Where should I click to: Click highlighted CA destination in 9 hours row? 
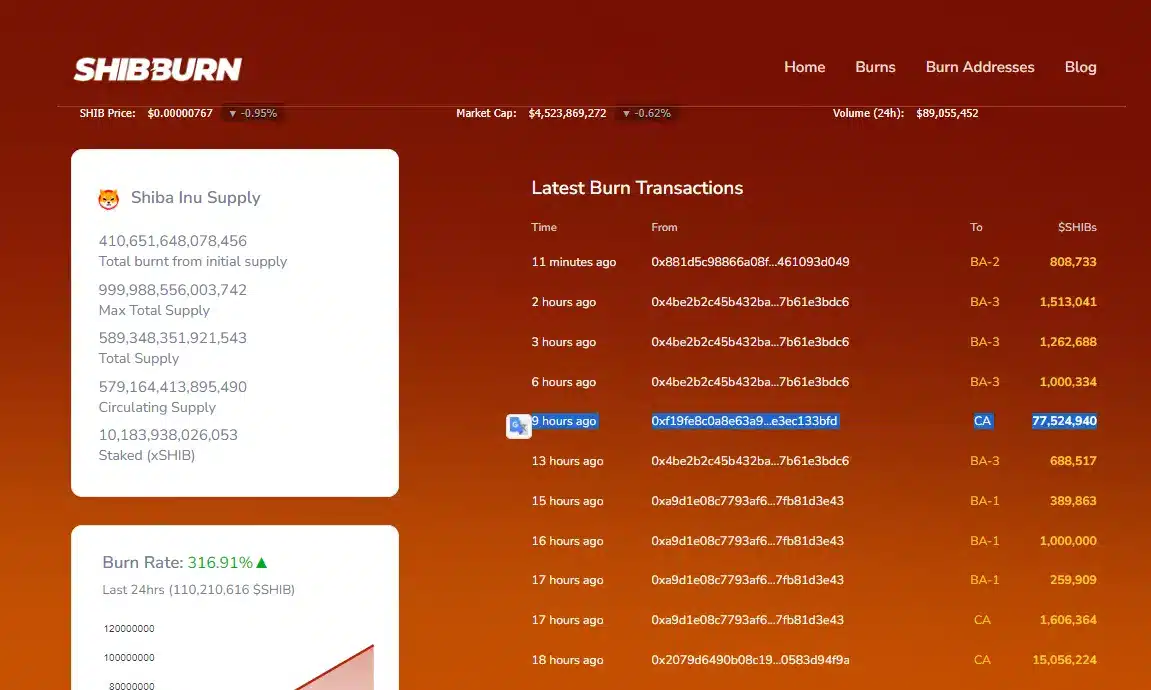pos(983,421)
